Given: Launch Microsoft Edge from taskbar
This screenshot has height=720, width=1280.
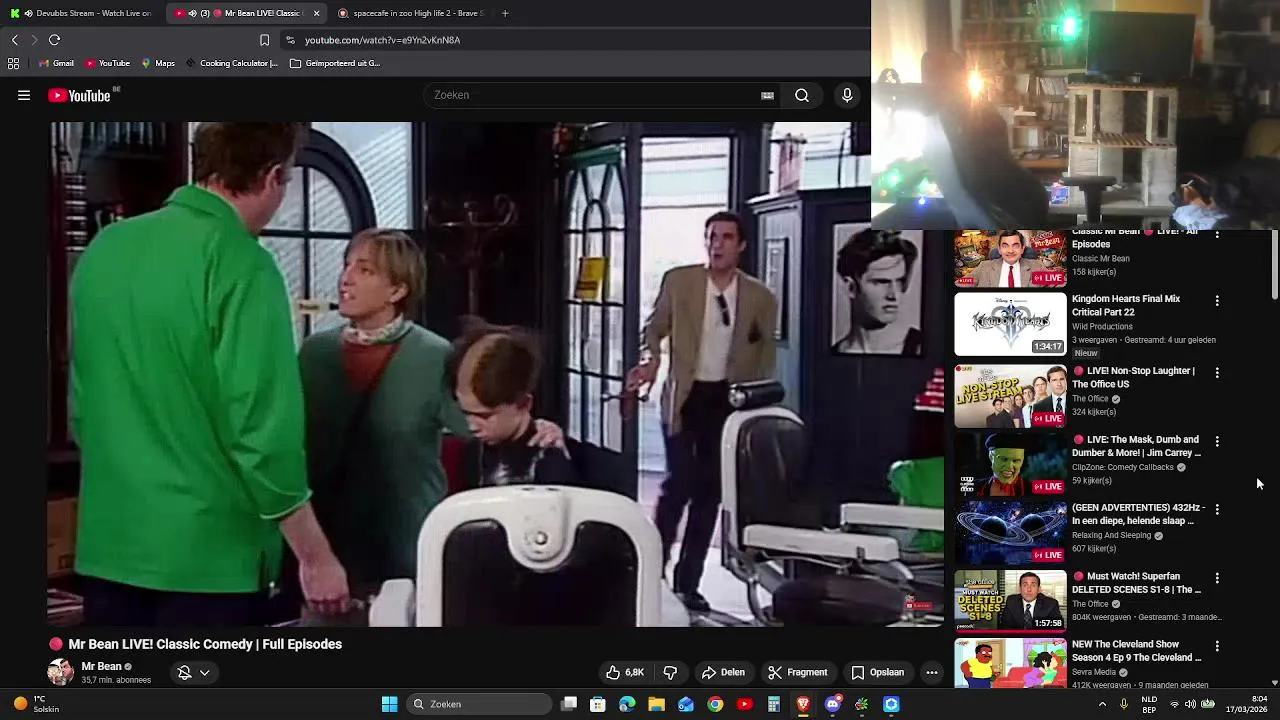Looking at the screenshot, I should pos(627,704).
